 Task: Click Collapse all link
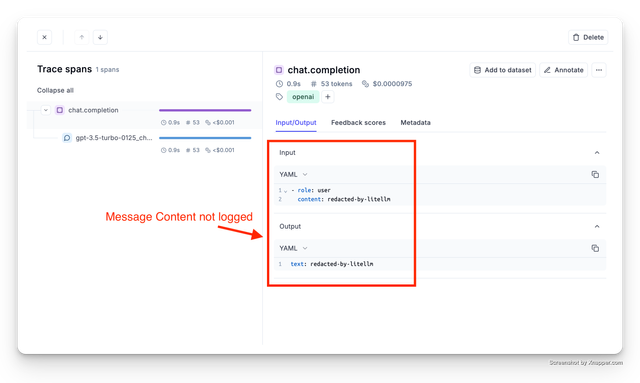[55, 90]
